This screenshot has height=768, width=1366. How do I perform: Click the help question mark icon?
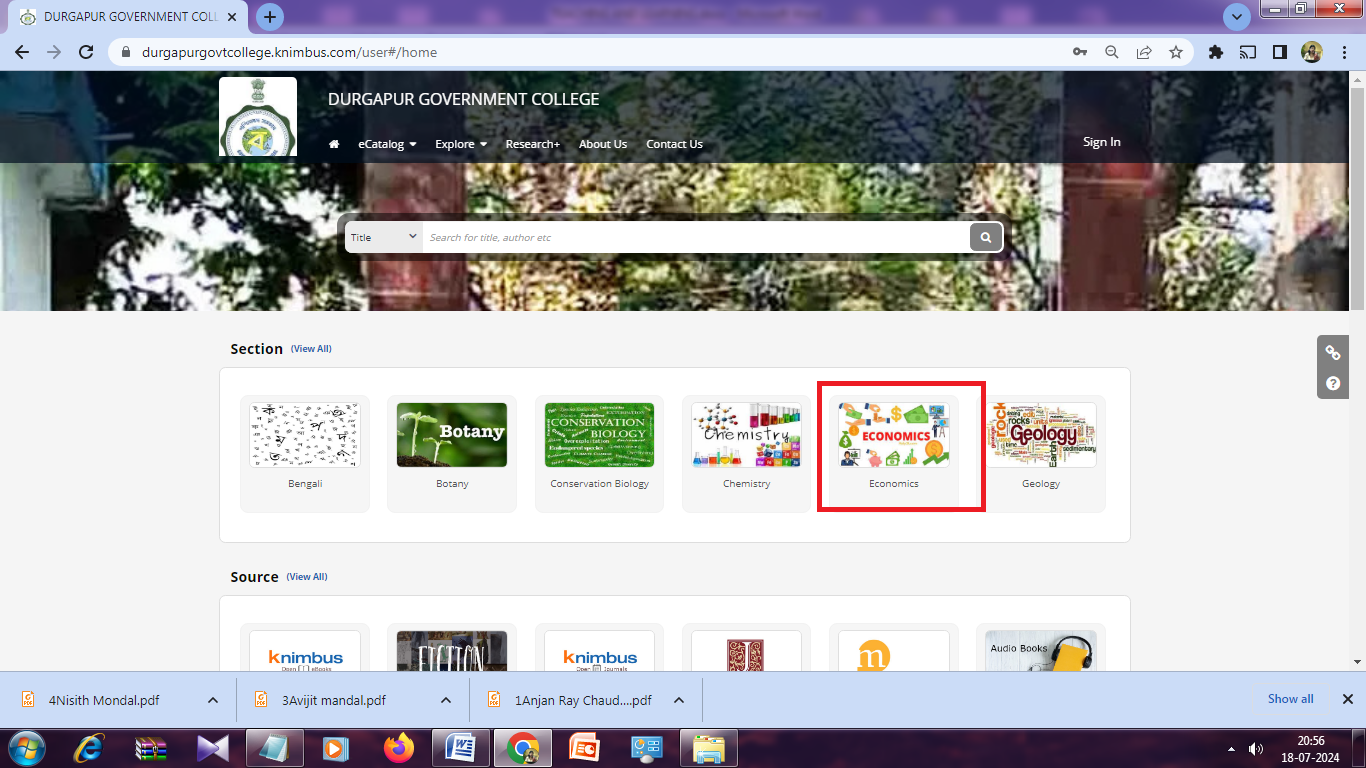pos(1332,383)
